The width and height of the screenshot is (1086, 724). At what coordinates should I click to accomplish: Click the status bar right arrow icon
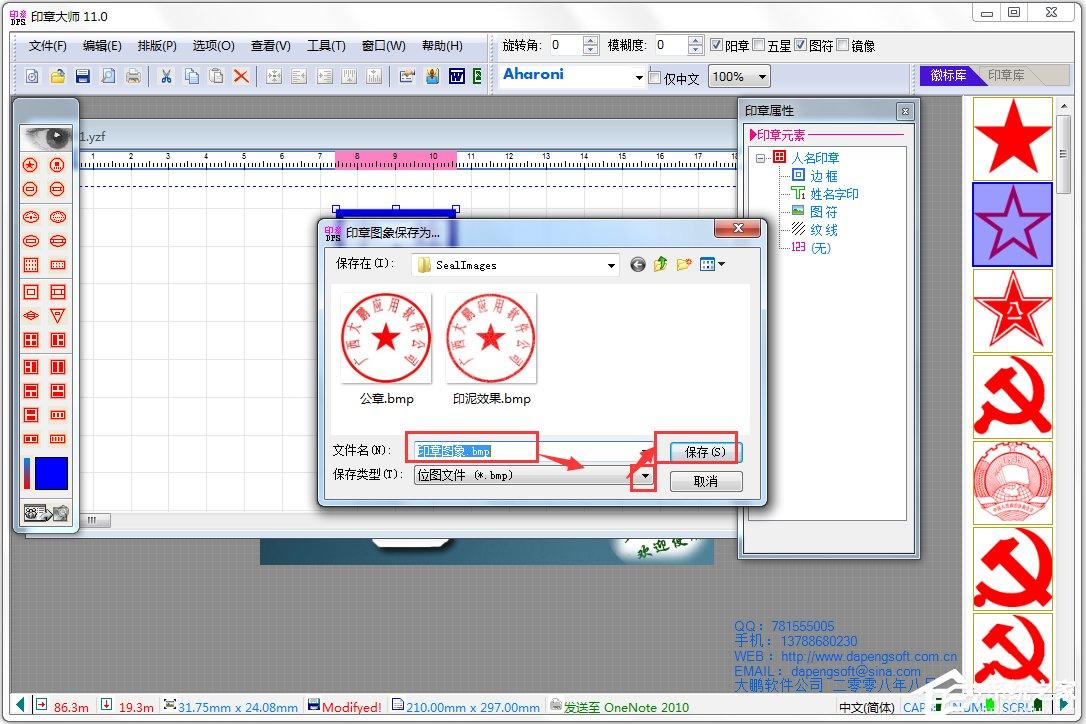(x=1065, y=705)
